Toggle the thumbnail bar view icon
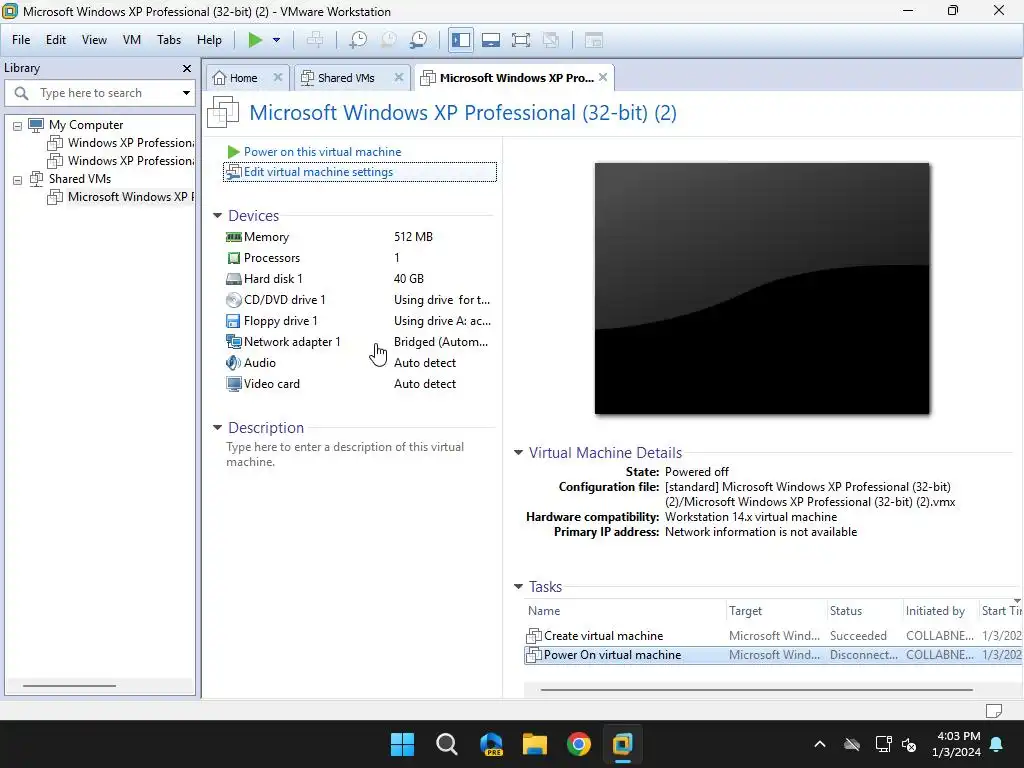 click(x=490, y=40)
